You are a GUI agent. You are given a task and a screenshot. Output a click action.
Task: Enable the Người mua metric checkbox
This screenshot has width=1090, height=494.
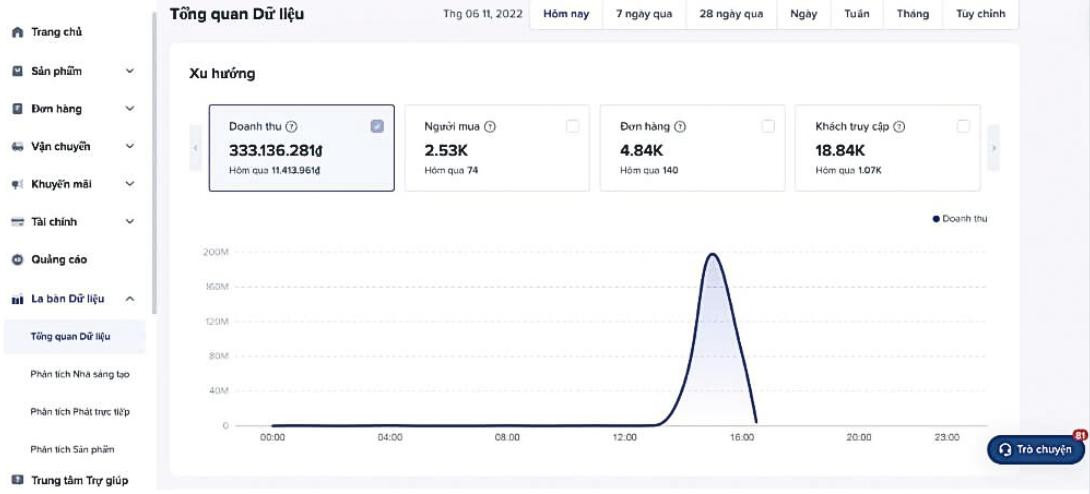click(572, 126)
